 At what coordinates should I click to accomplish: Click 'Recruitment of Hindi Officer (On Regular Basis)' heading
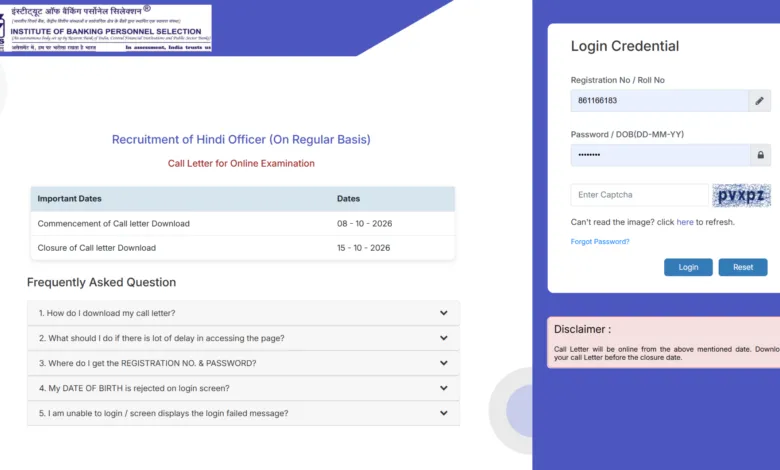[x=241, y=139]
